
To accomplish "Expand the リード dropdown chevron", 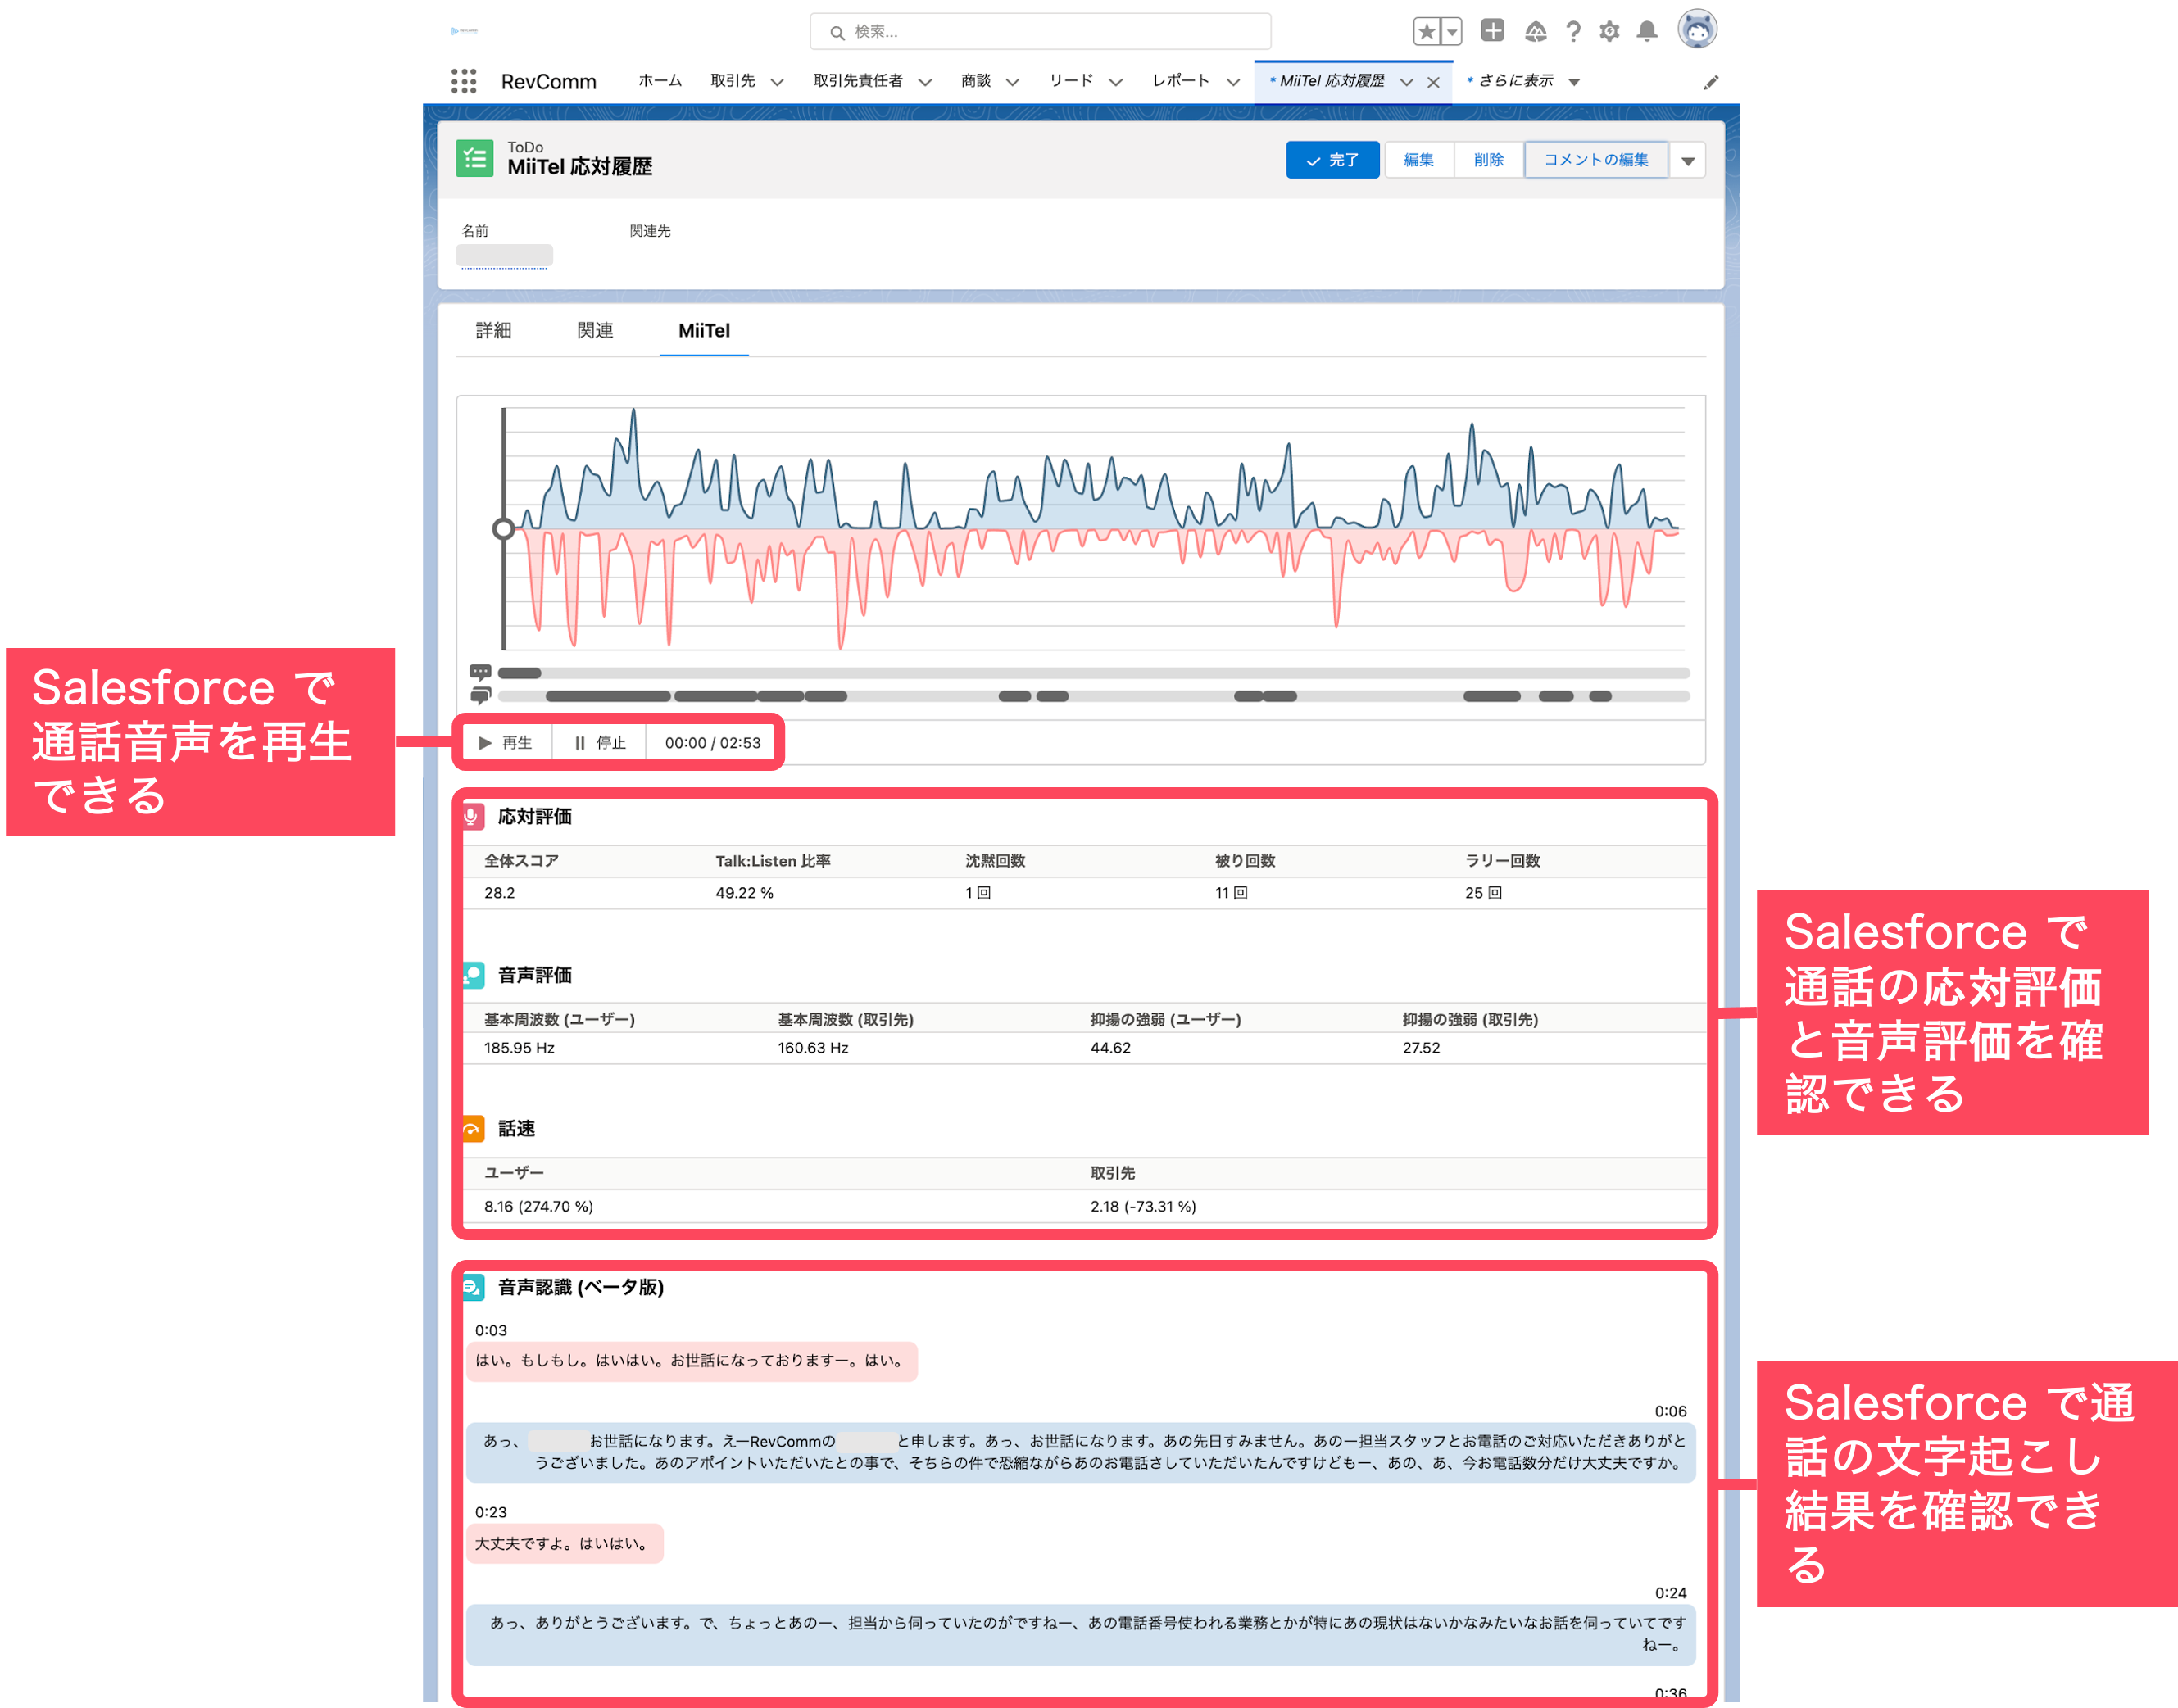I will coord(1116,83).
